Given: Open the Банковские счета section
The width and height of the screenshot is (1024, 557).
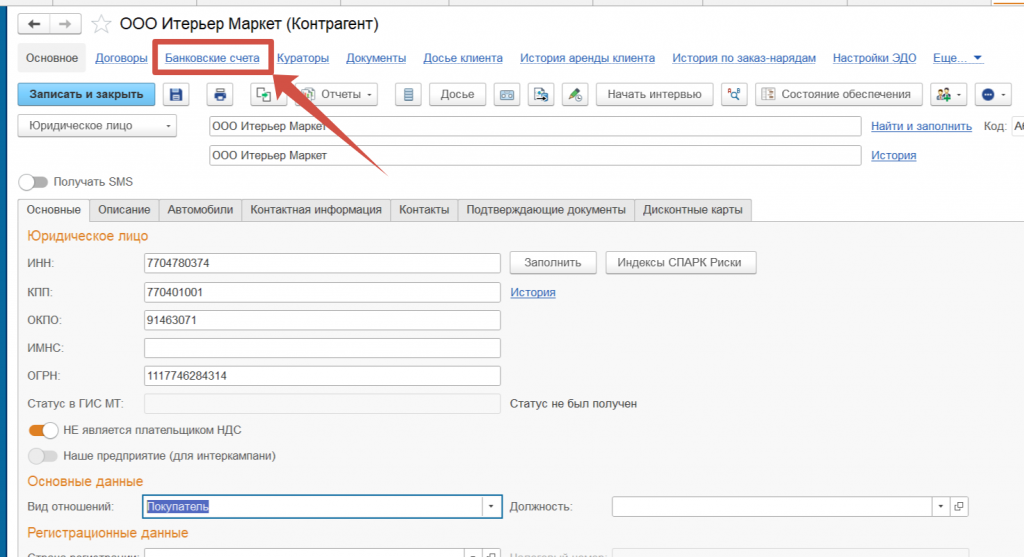Looking at the screenshot, I should tap(212, 58).
